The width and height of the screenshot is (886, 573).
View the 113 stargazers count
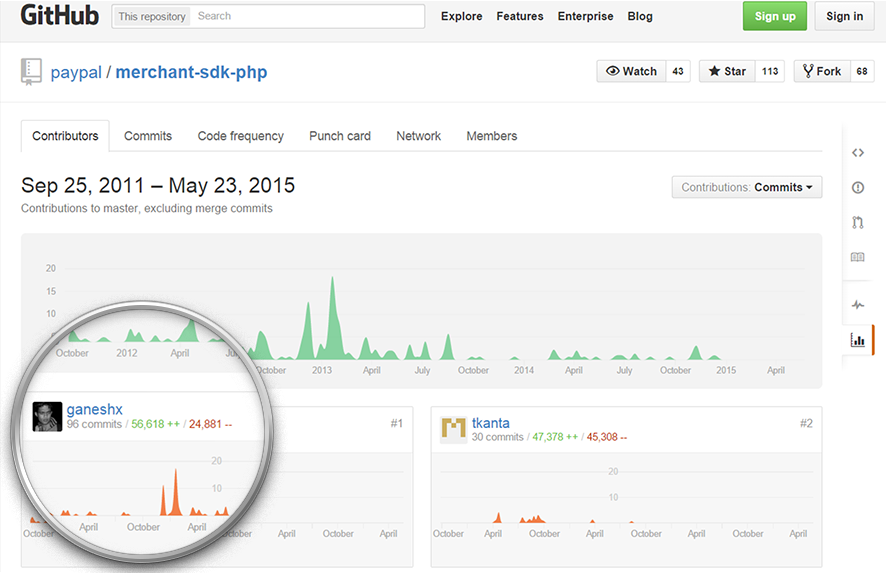[x=770, y=71]
